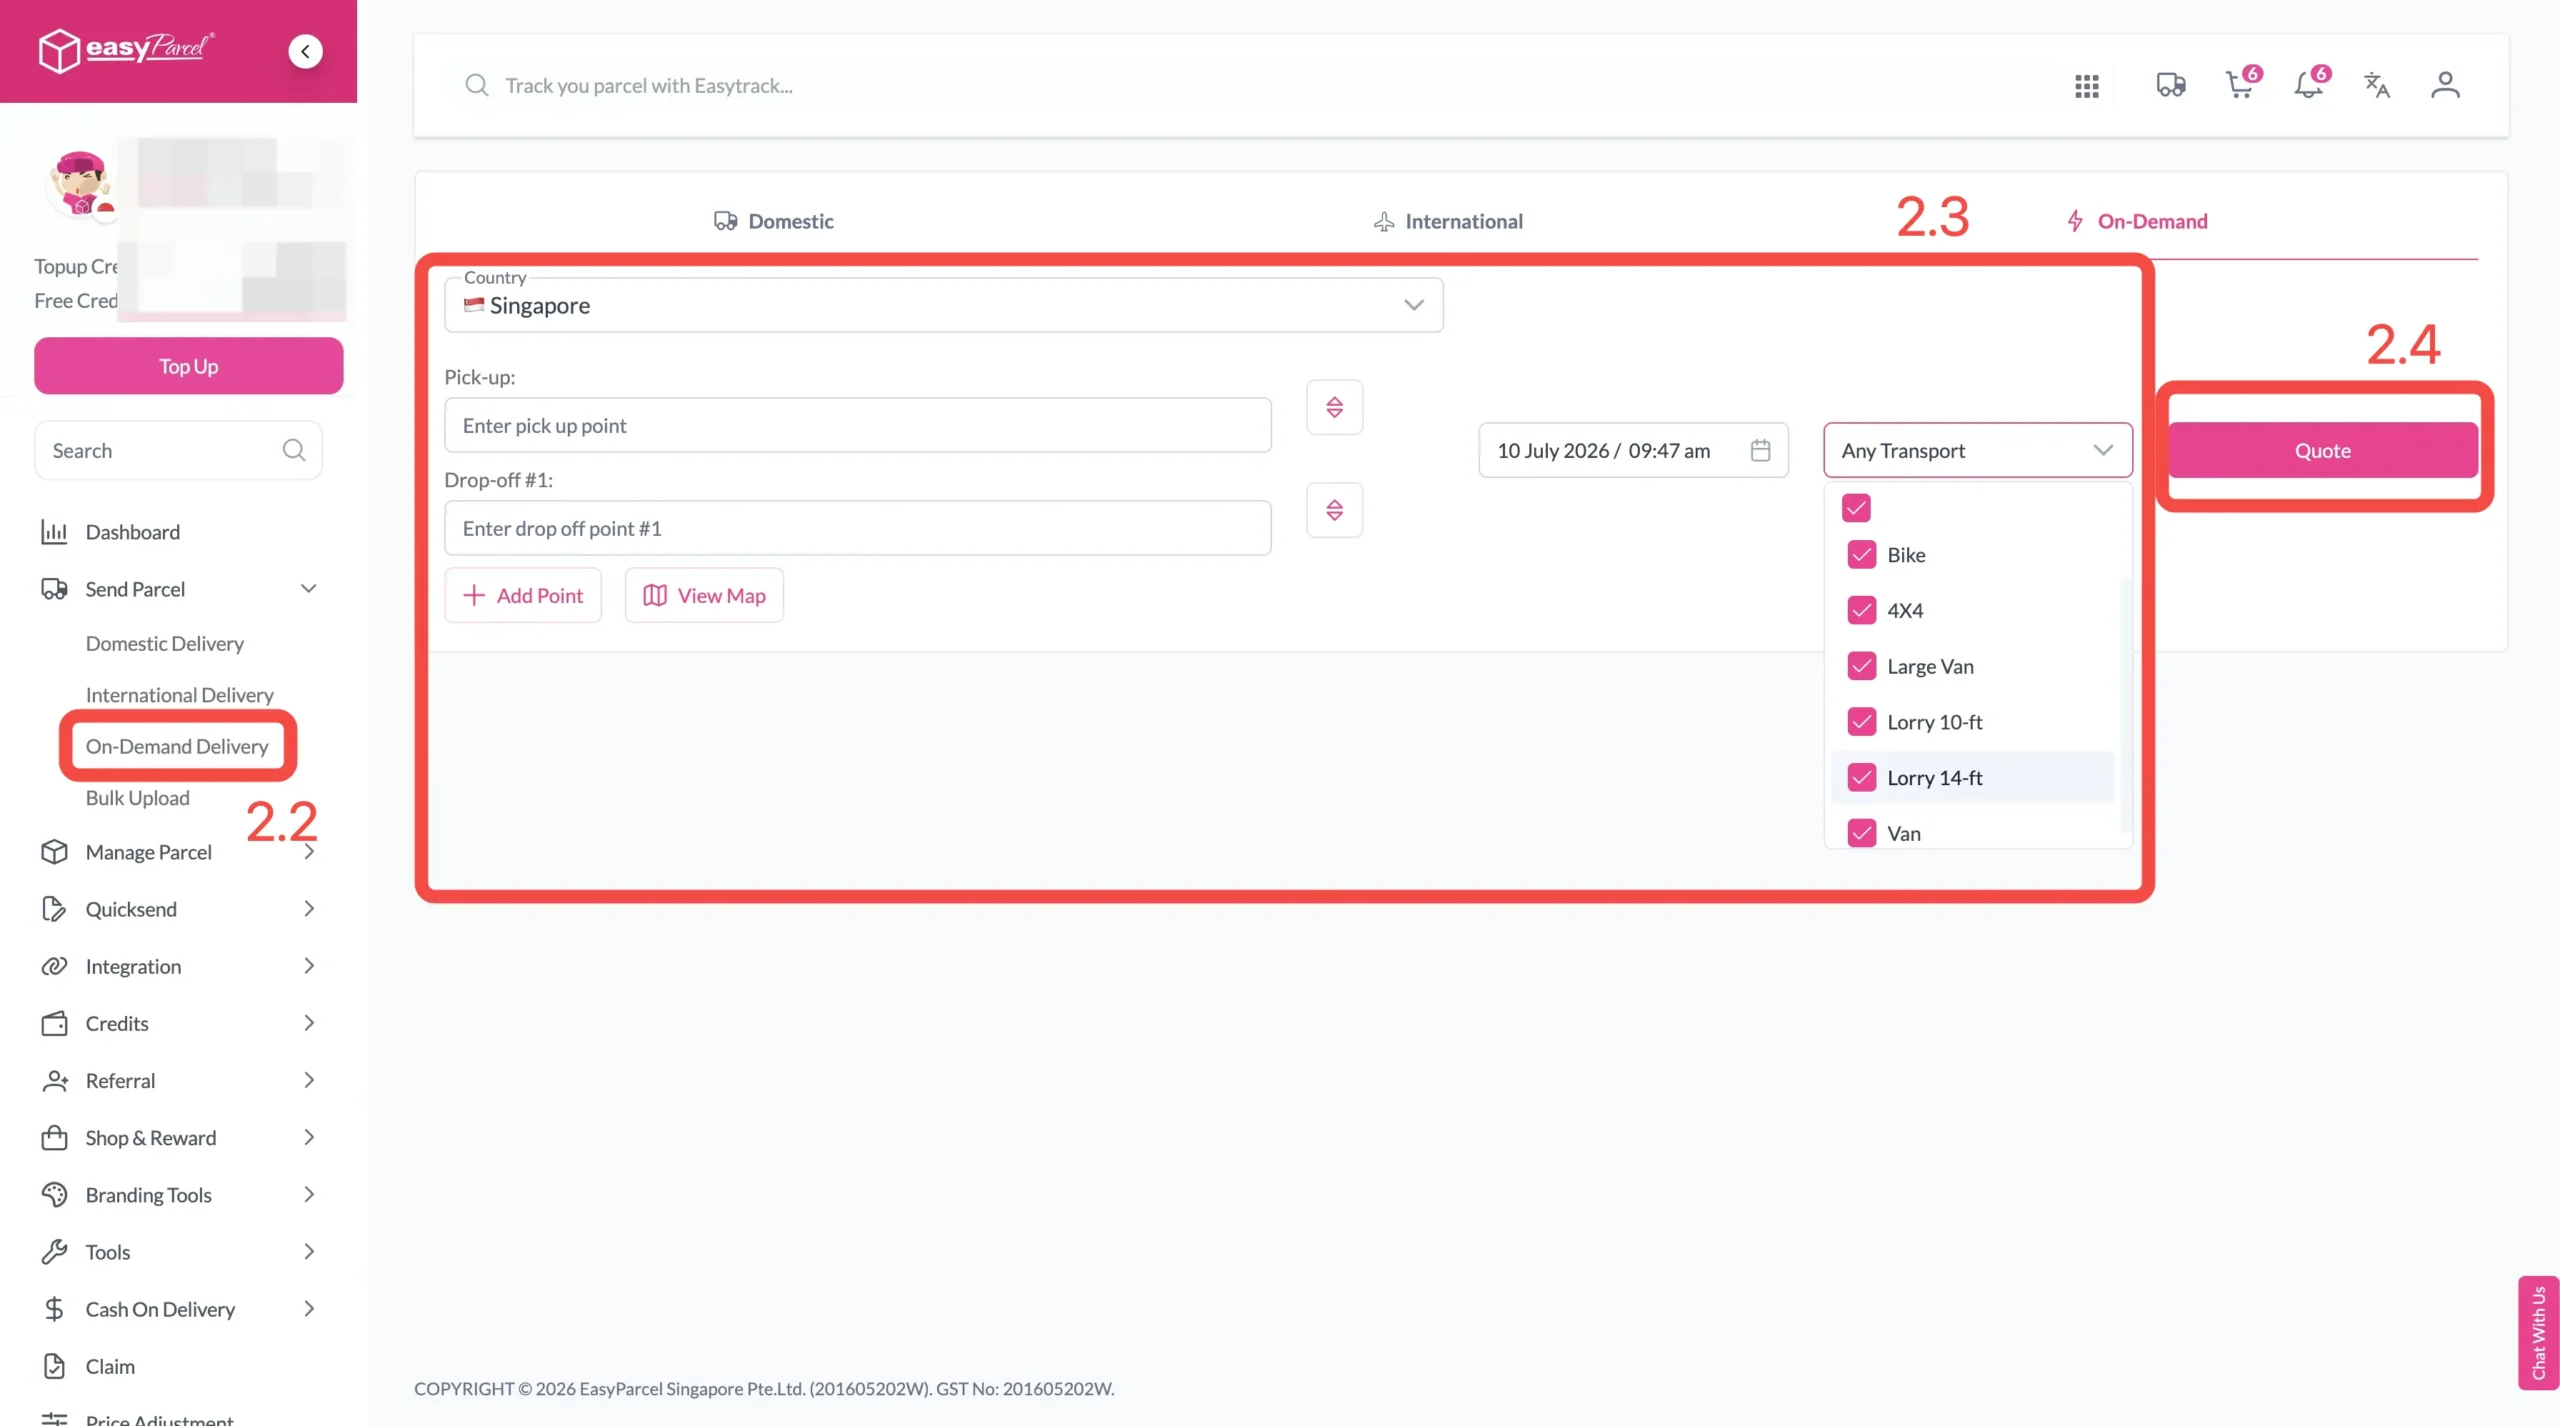The height and width of the screenshot is (1426, 2560).
Task: Toggle the Lorry 14-ft checkbox
Action: (1861, 777)
